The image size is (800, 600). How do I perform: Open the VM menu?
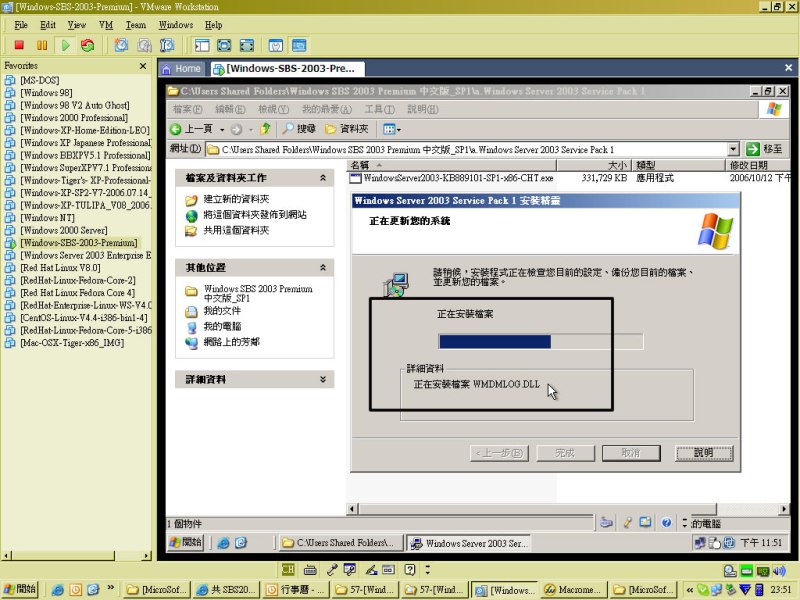106,25
